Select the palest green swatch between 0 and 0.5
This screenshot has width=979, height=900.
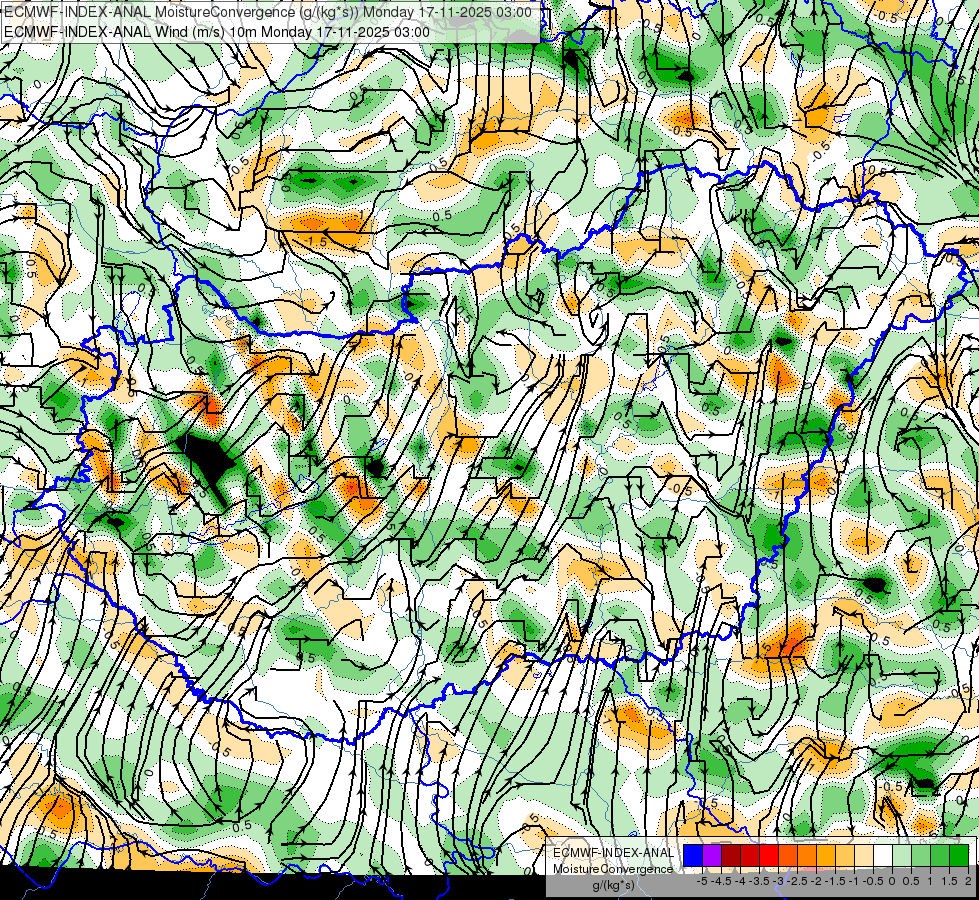902,855
